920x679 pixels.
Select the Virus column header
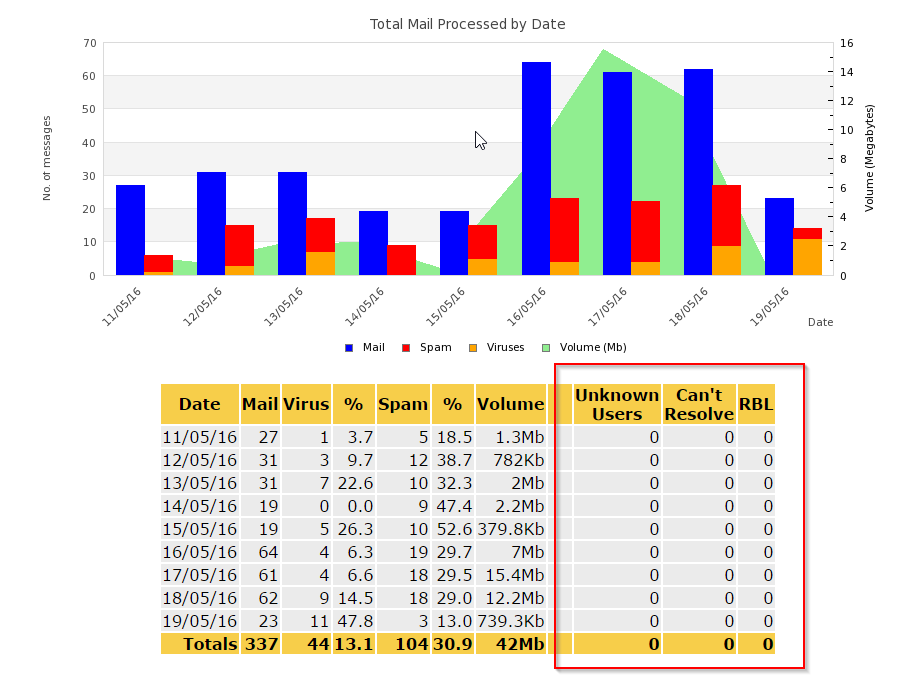pyautogui.click(x=306, y=404)
